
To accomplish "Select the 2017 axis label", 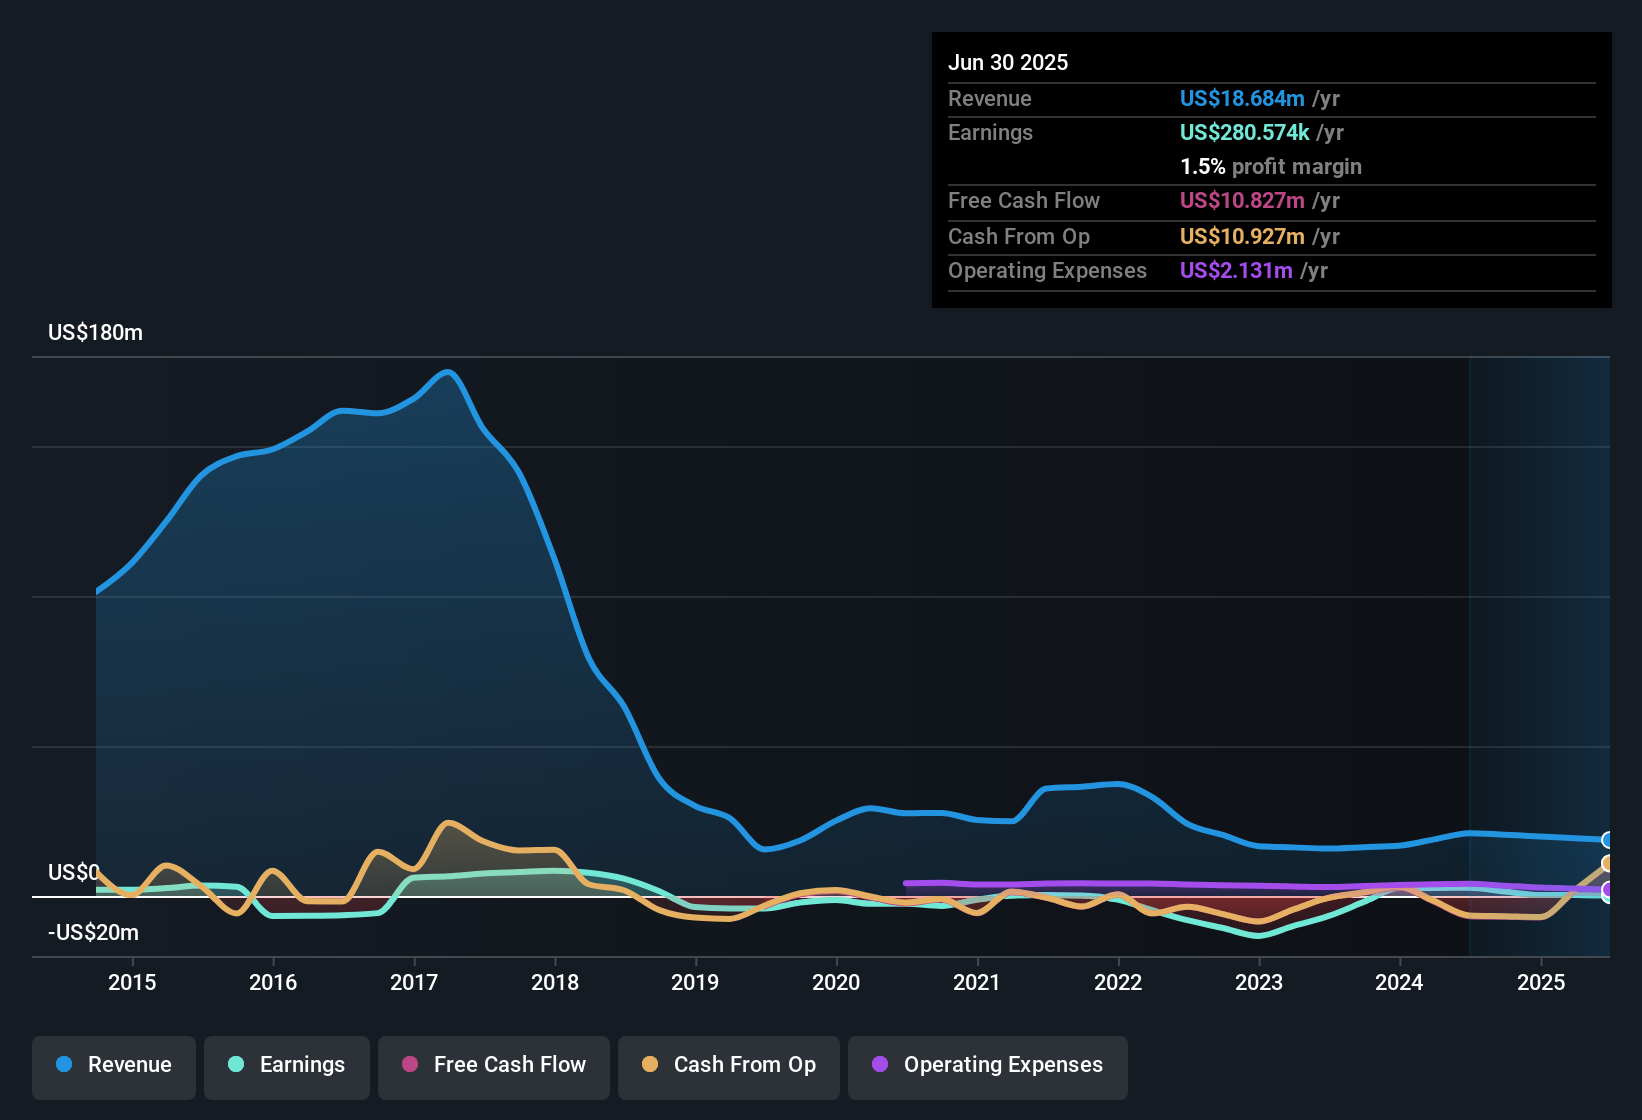I will (414, 983).
